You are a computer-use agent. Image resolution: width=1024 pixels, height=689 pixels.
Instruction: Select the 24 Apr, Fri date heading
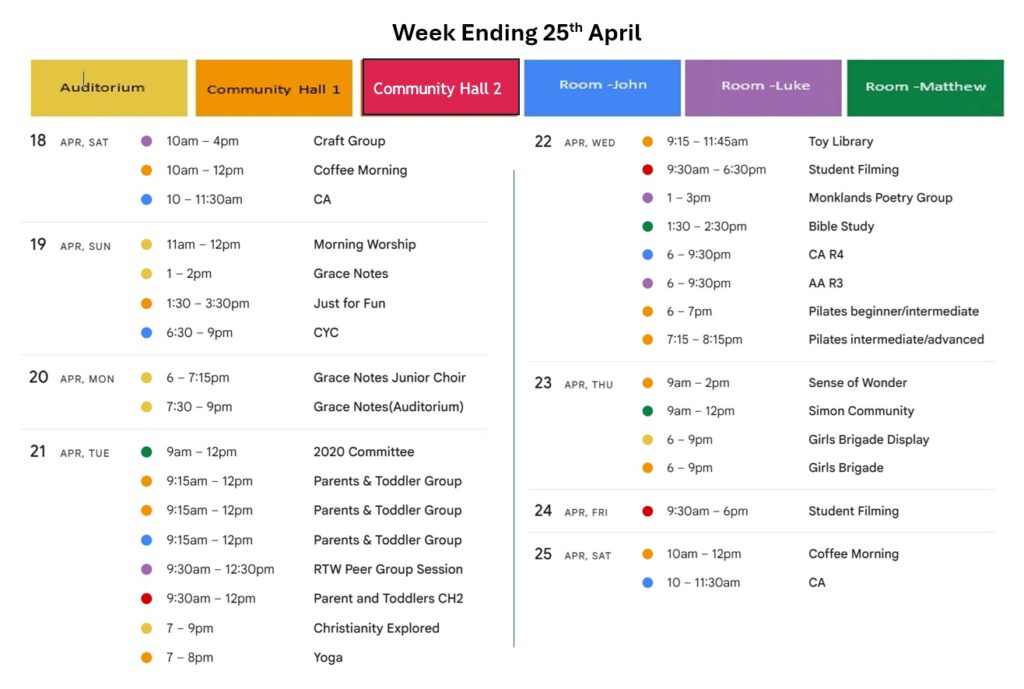point(571,511)
